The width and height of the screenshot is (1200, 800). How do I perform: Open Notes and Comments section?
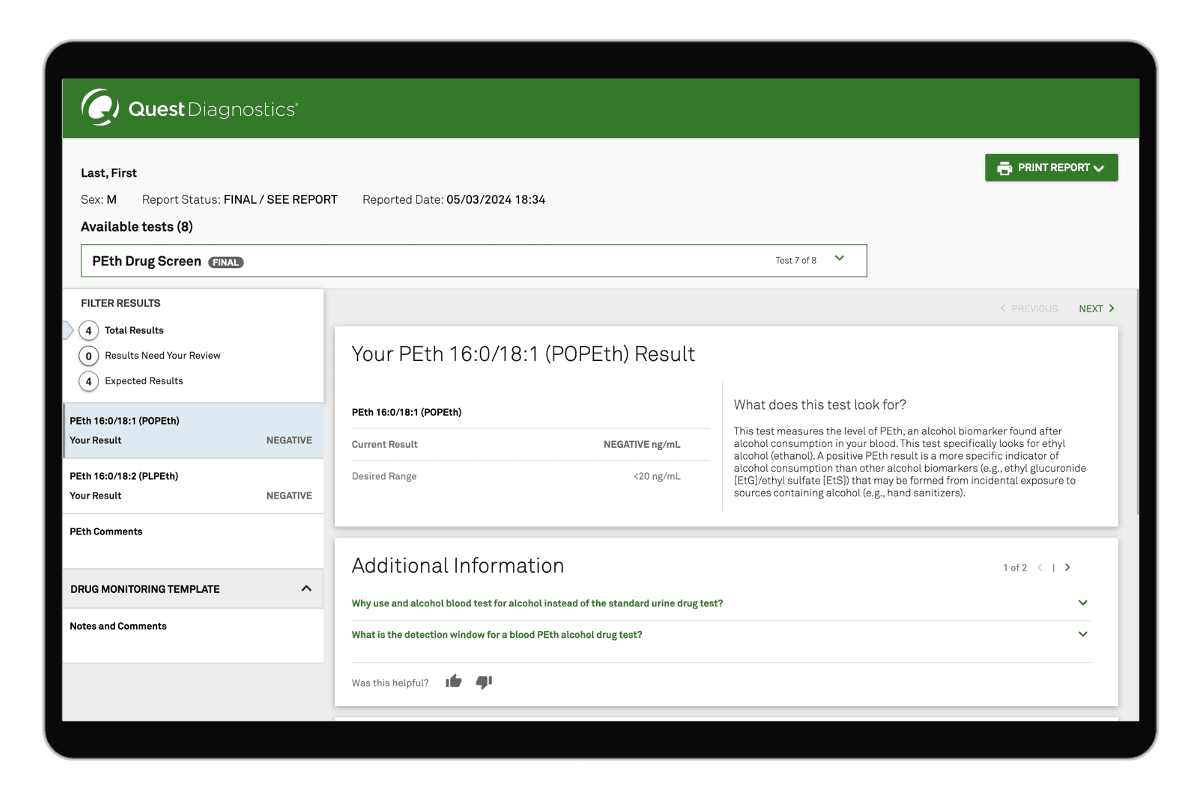click(118, 627)
